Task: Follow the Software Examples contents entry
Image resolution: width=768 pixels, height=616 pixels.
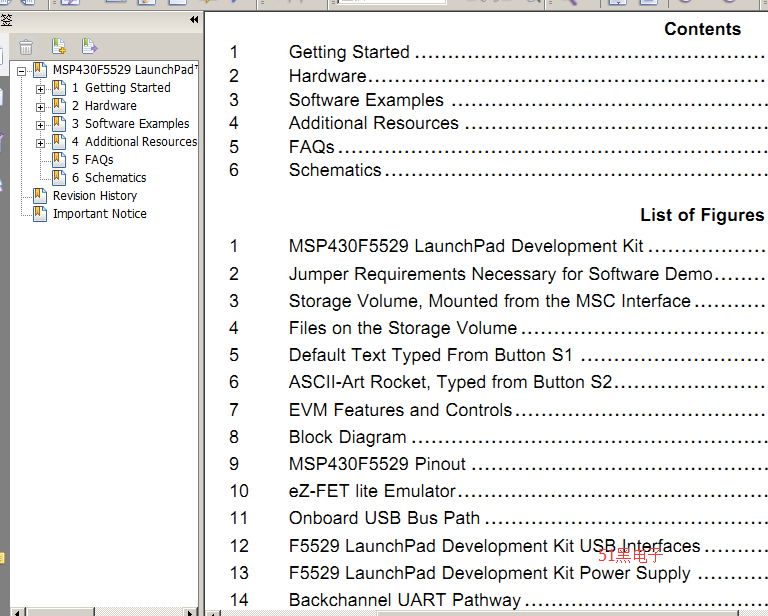Action: click(366, 100)
